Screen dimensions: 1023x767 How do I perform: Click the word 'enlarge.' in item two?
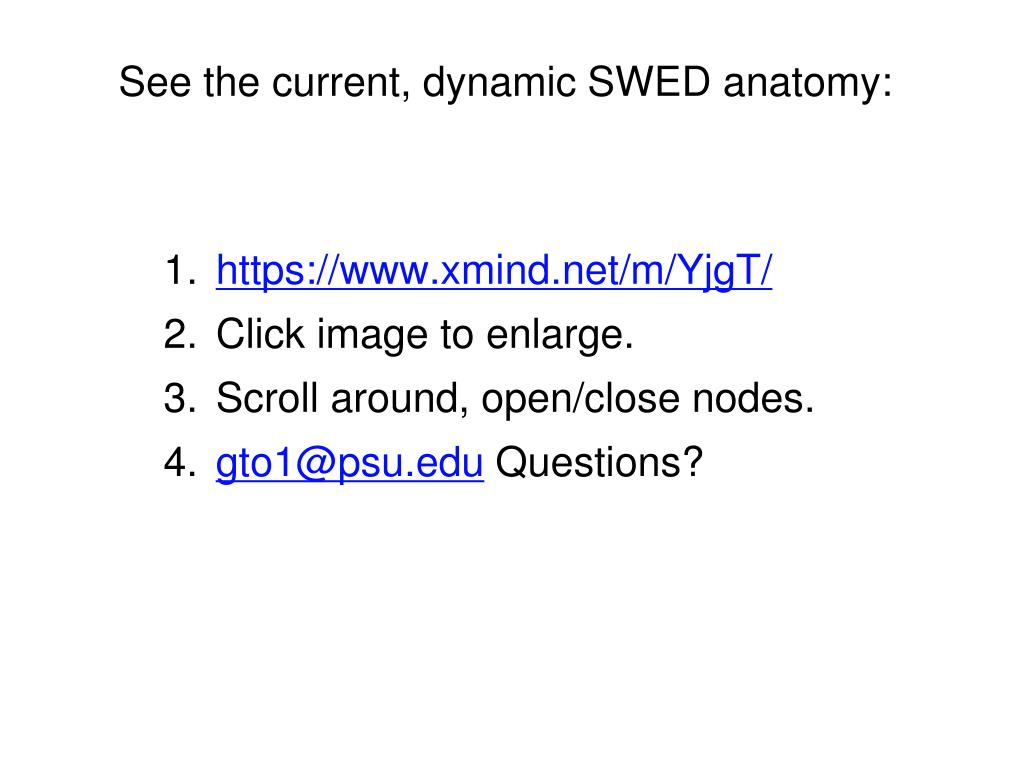click(x=560, y=335)
